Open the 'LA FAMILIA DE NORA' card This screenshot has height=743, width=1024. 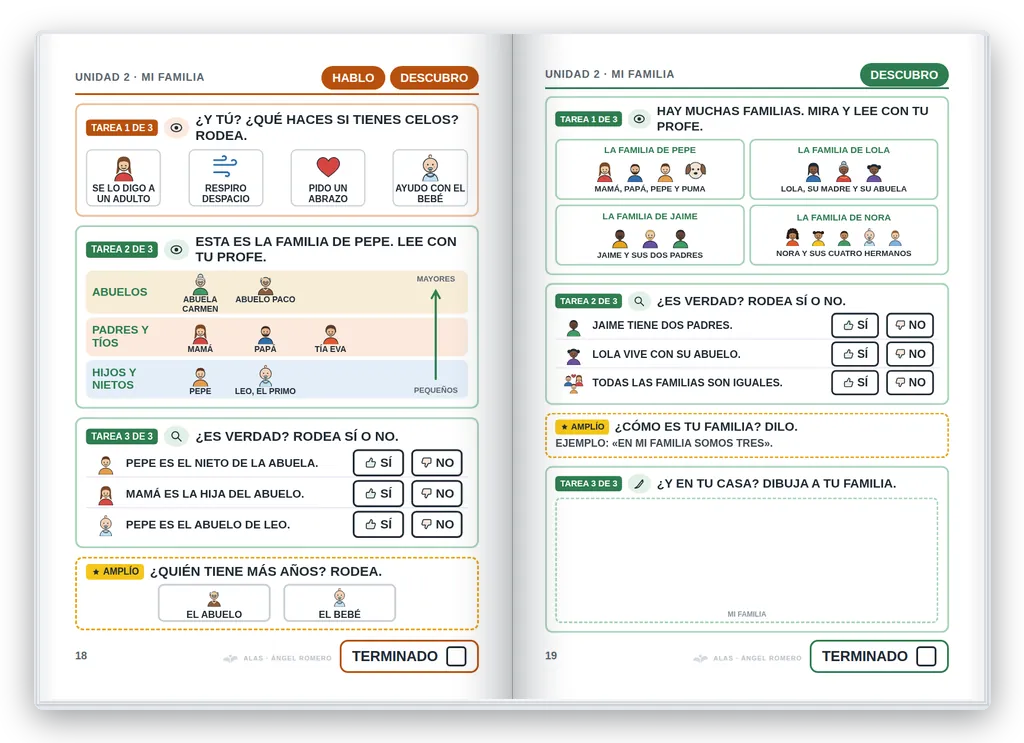point(844,235)
